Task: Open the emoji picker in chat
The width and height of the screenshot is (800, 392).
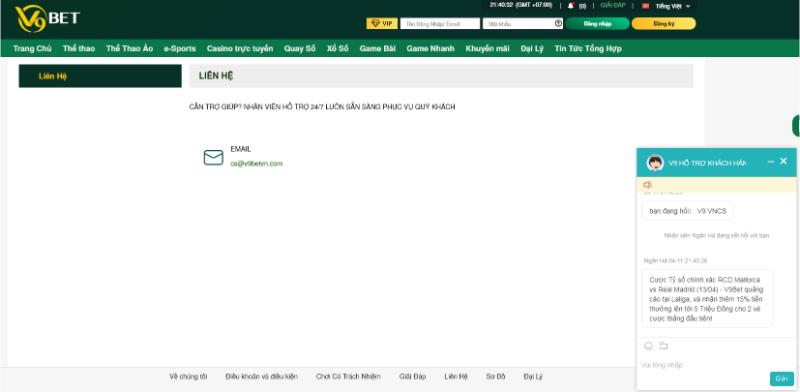Action: pos(648,346)
